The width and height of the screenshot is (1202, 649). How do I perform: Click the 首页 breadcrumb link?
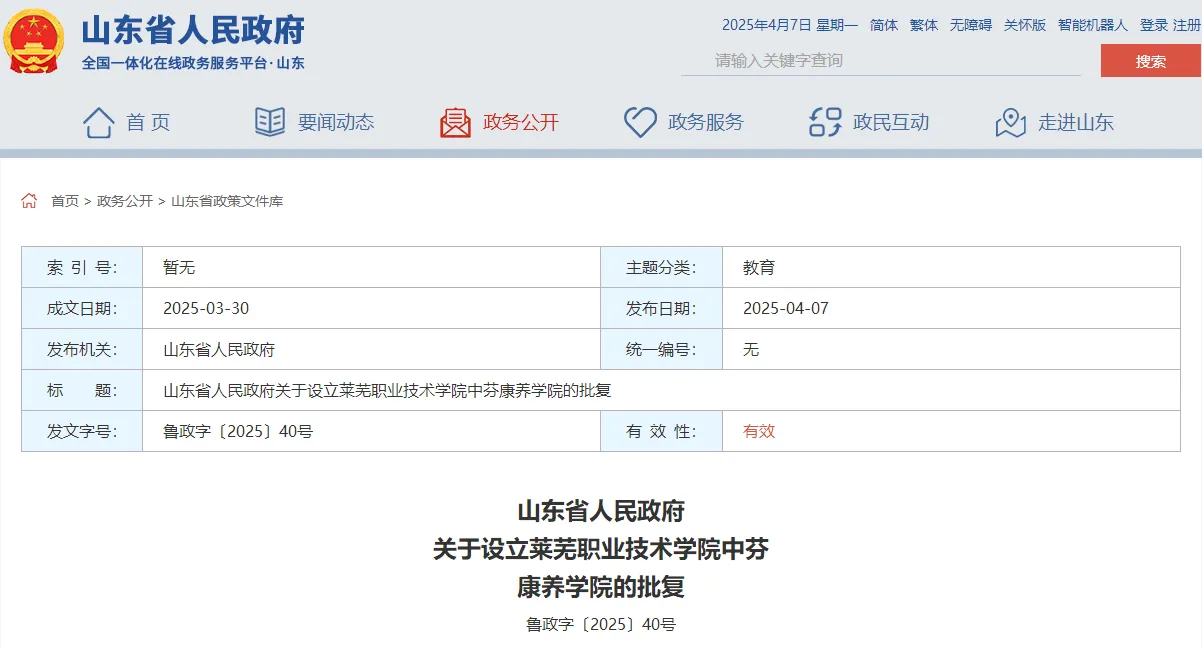(x=65, y=201)
